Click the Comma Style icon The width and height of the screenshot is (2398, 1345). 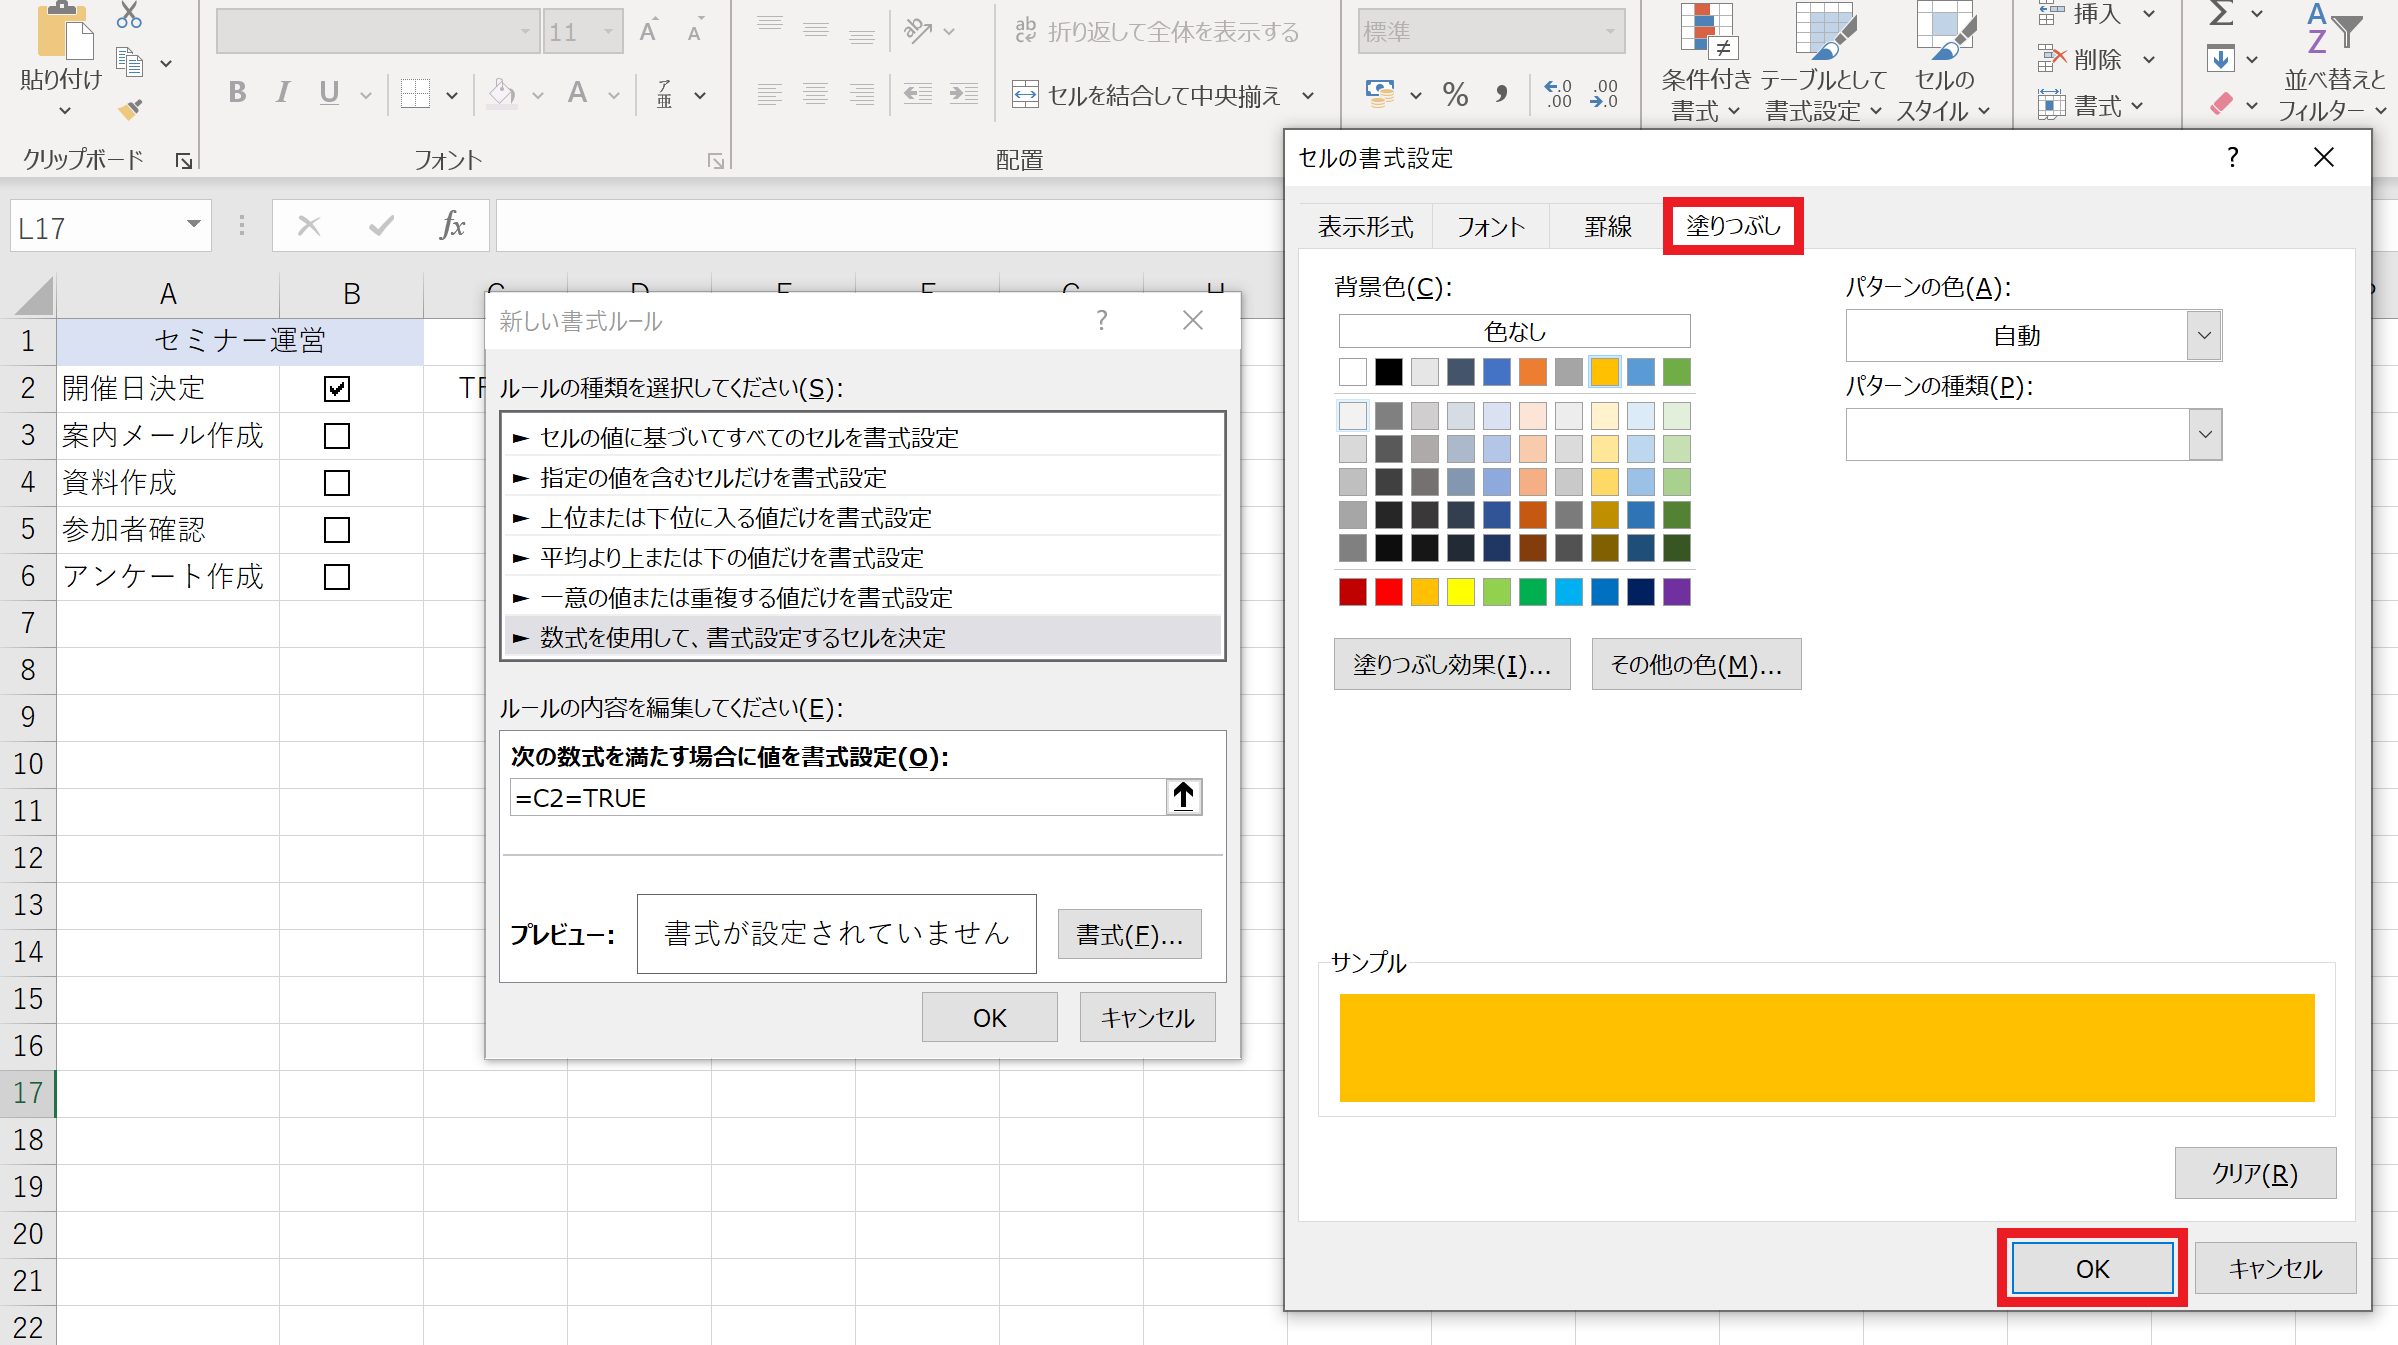[x=1501, y=95]
